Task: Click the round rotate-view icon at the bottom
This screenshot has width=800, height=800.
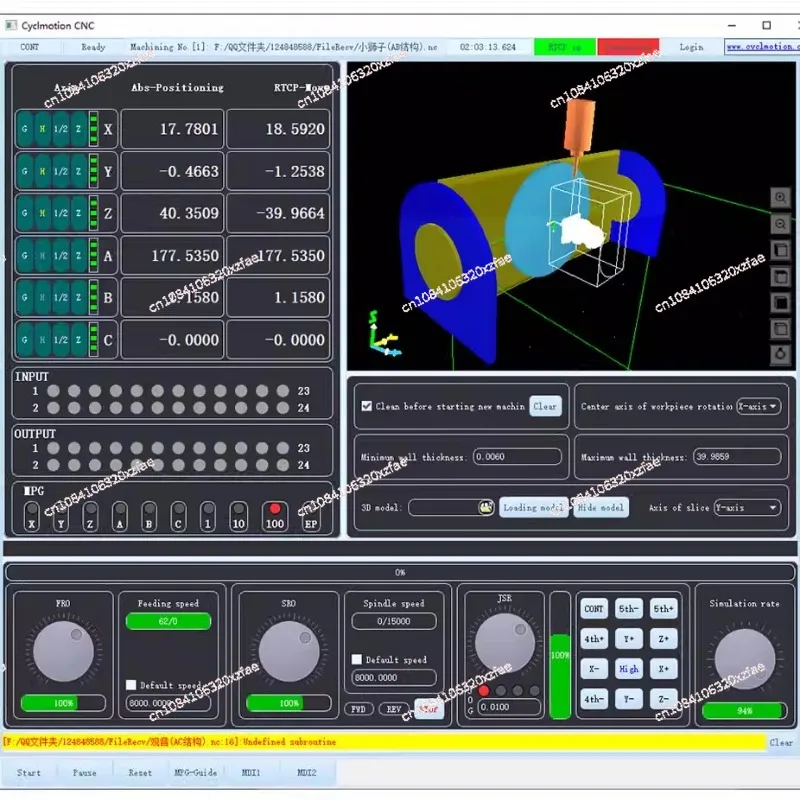Action: pos(780,354)
